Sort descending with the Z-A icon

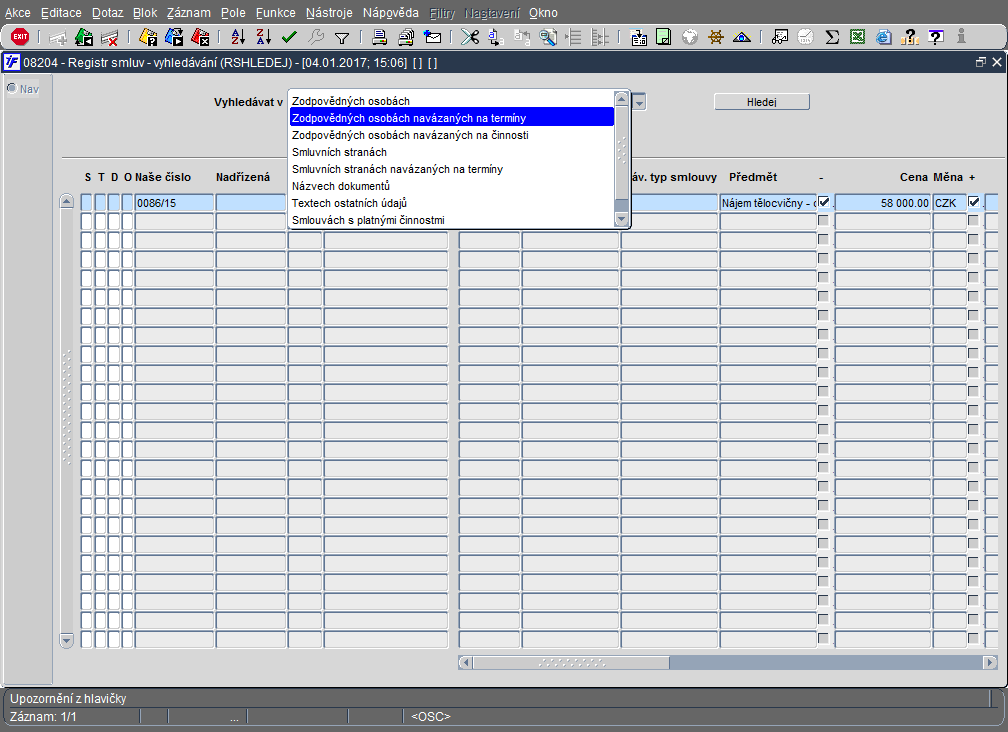coord(264,37)
